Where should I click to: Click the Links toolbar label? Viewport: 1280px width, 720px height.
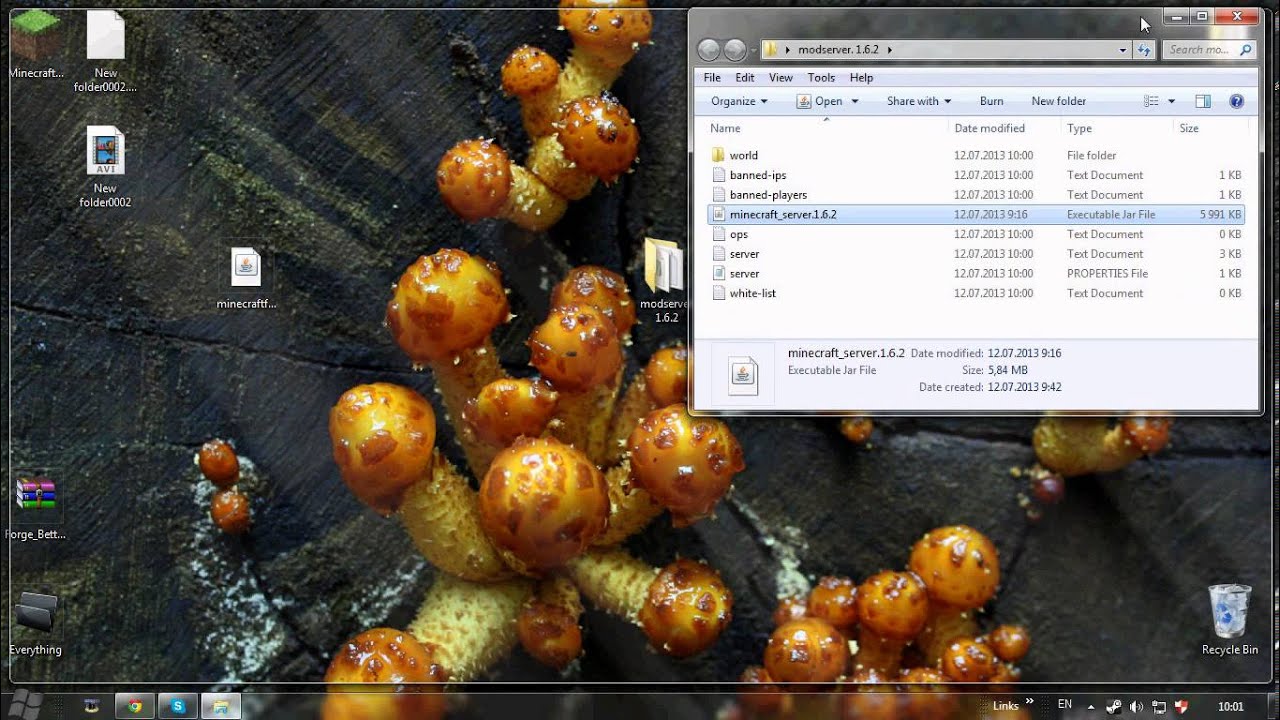[1006, 706]
